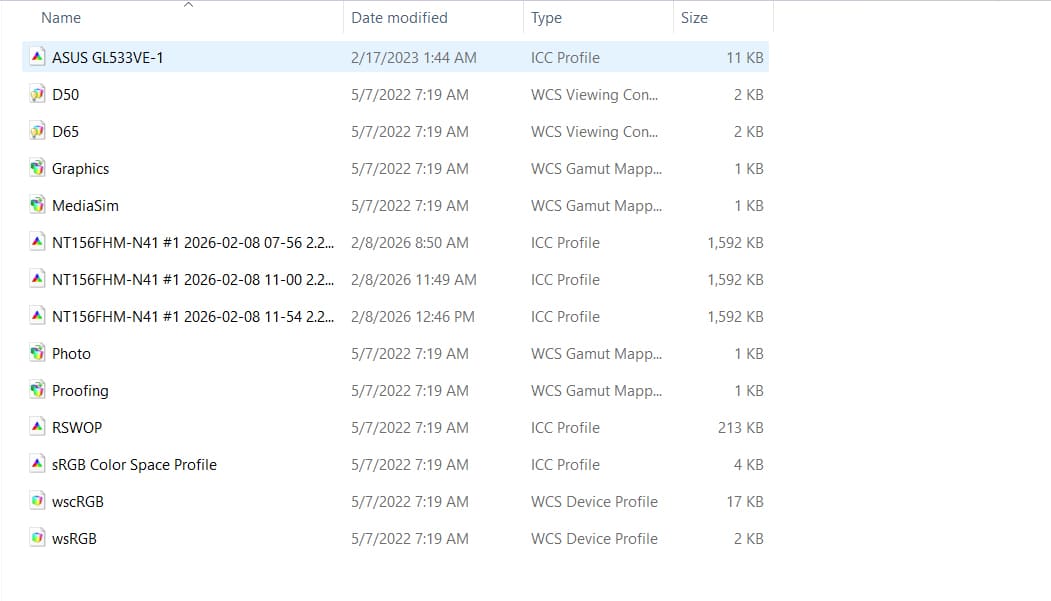Click the 1,592 KB size for 07-56 profile
Viewport: 1051px width, 601px height.
tap(735, 243)
